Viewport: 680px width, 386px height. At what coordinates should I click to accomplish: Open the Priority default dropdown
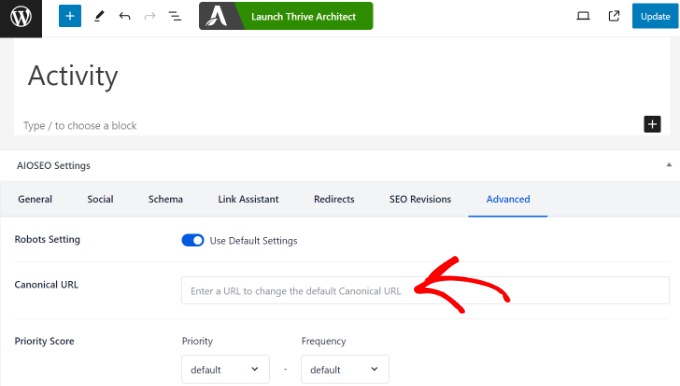tap(226, 370)
